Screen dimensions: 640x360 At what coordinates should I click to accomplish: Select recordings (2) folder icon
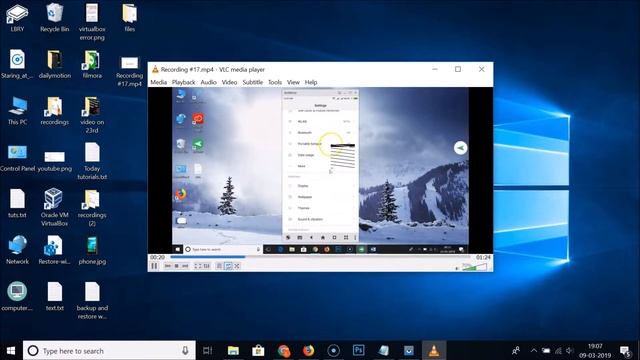[x=92, y=208]
